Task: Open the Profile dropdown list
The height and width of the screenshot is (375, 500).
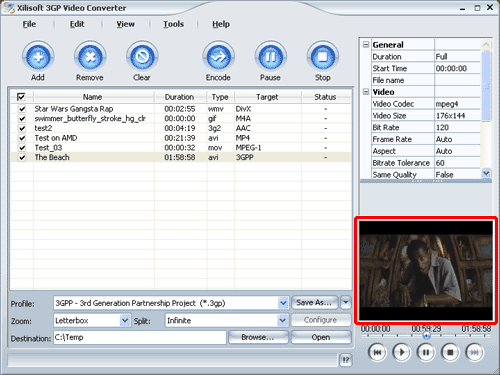Action: pyautogui.click(x=283, y=303)
